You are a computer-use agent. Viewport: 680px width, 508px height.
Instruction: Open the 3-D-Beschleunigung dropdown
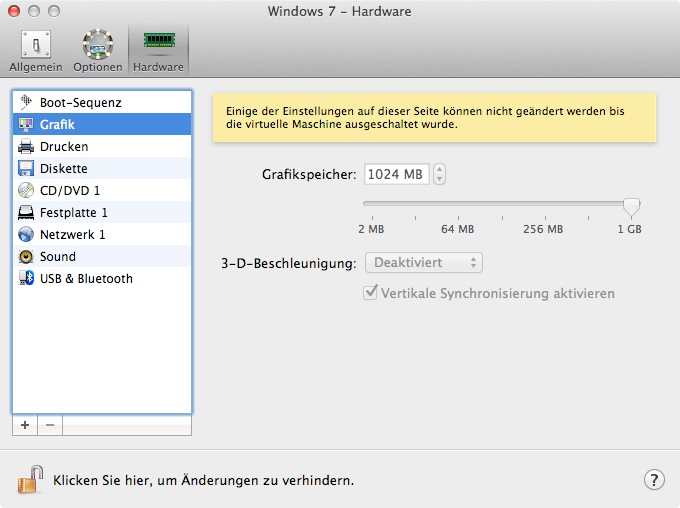pyautogui.click(x=424, y=263)
